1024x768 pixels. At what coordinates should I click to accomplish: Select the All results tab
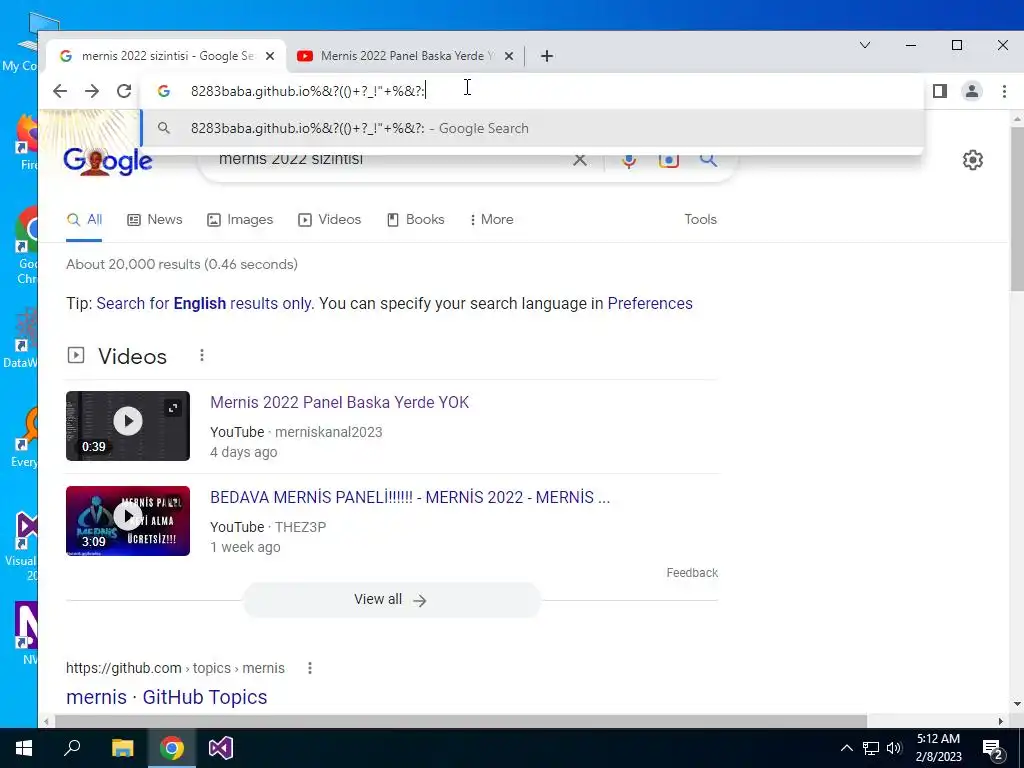[84, 219]
